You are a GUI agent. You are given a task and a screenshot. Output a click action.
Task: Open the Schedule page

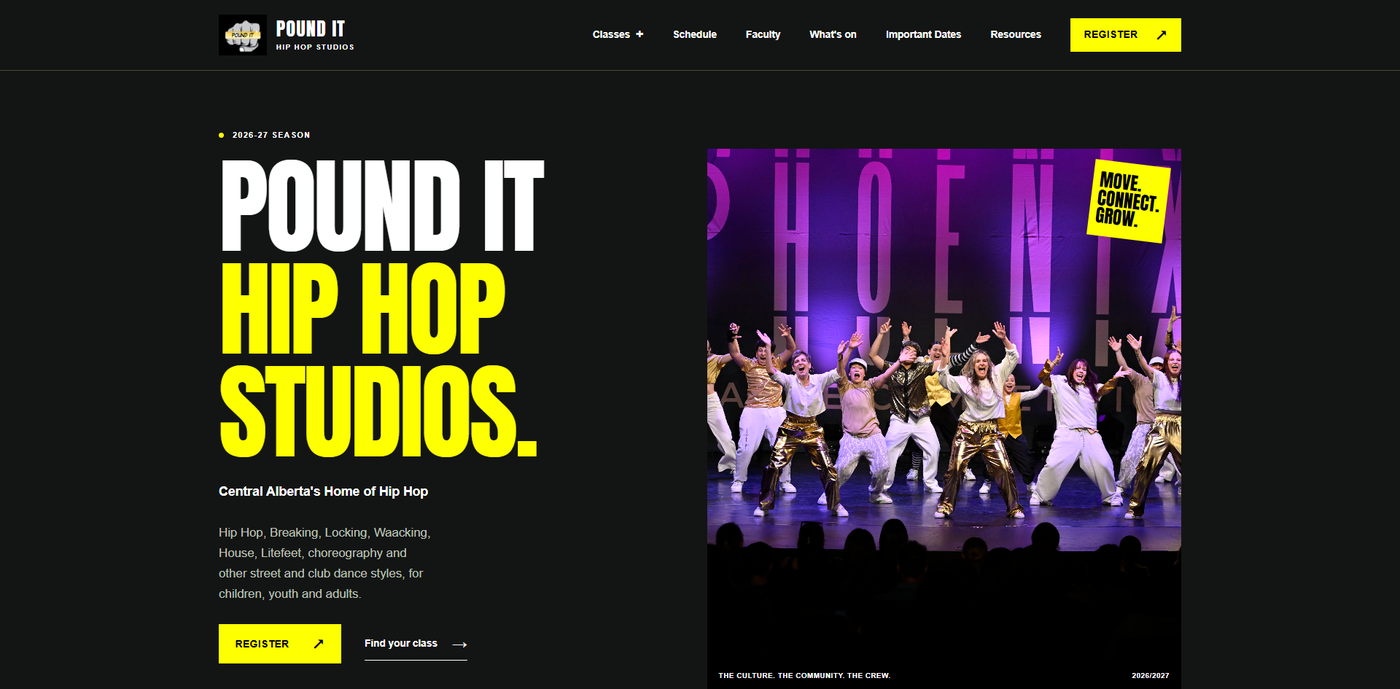tap(694, 34)
